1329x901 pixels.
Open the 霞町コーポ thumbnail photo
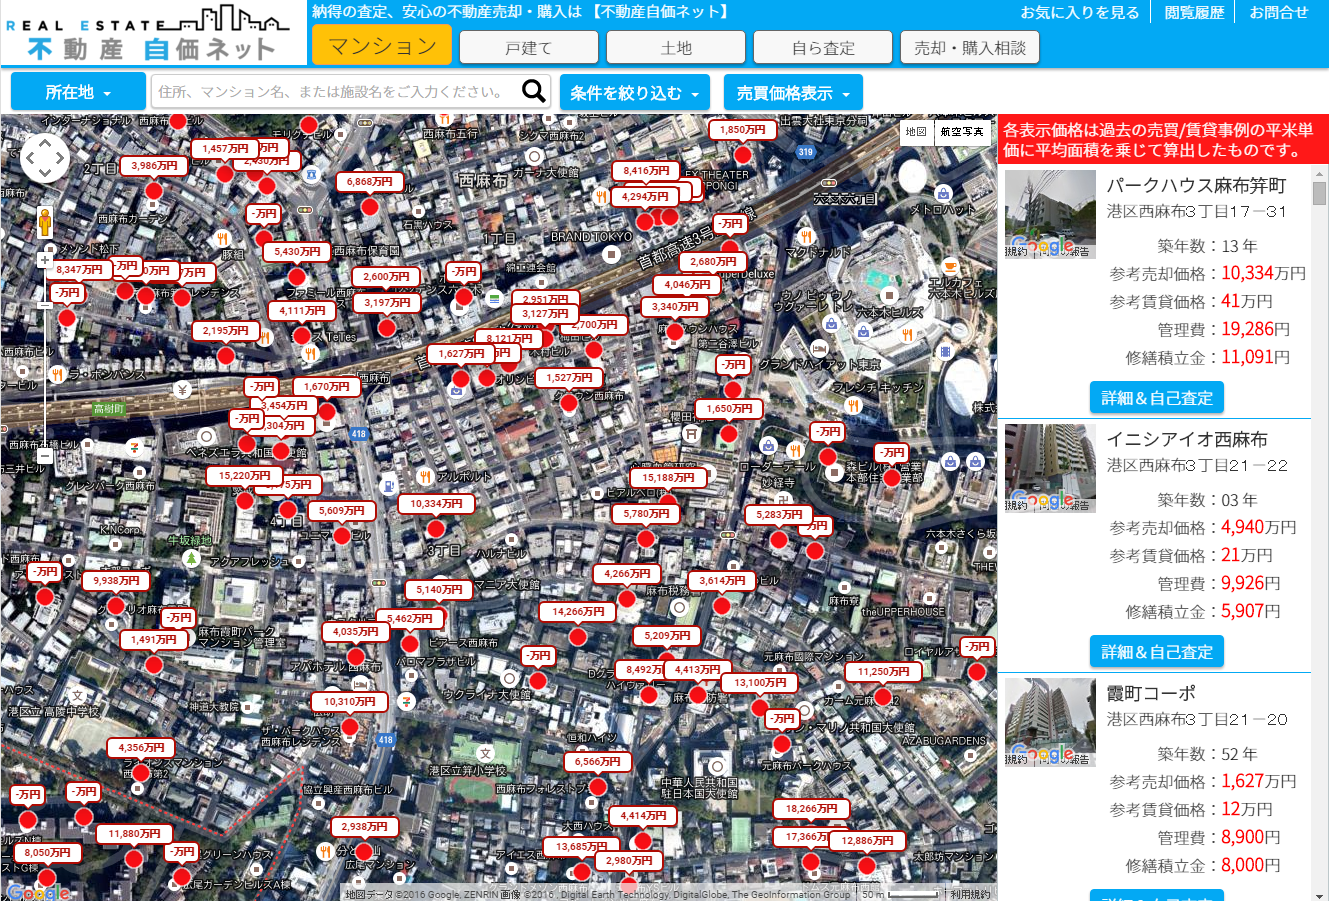[x=1050, y=723]
